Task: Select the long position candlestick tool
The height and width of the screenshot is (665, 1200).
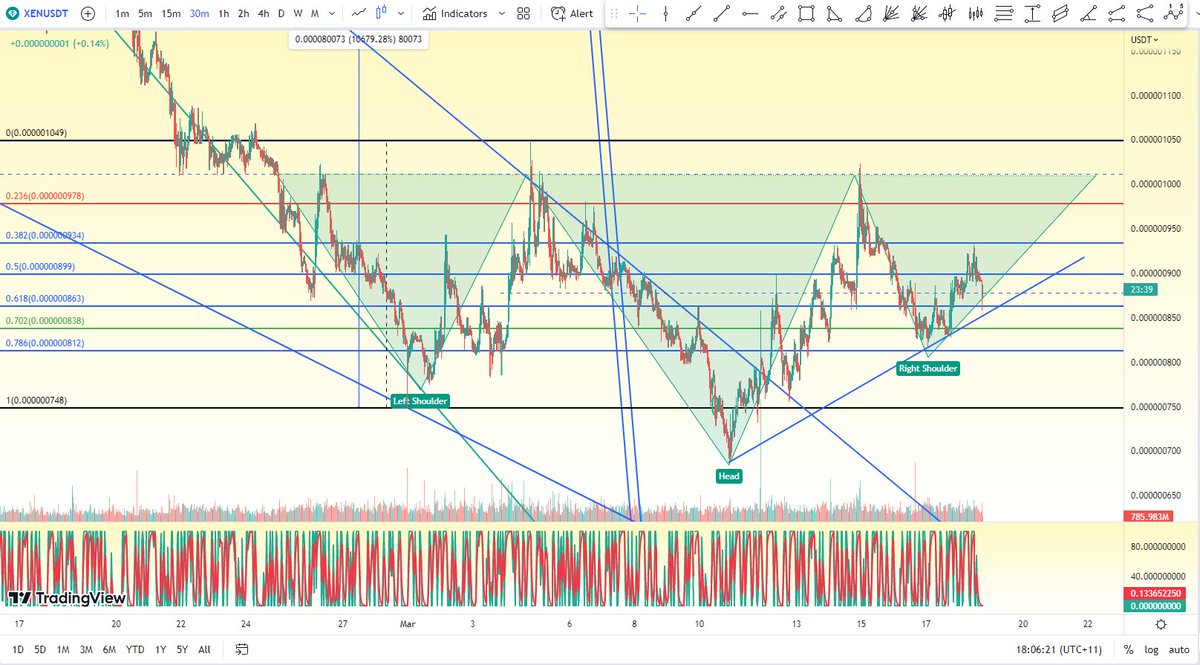Action: point(947,14)
